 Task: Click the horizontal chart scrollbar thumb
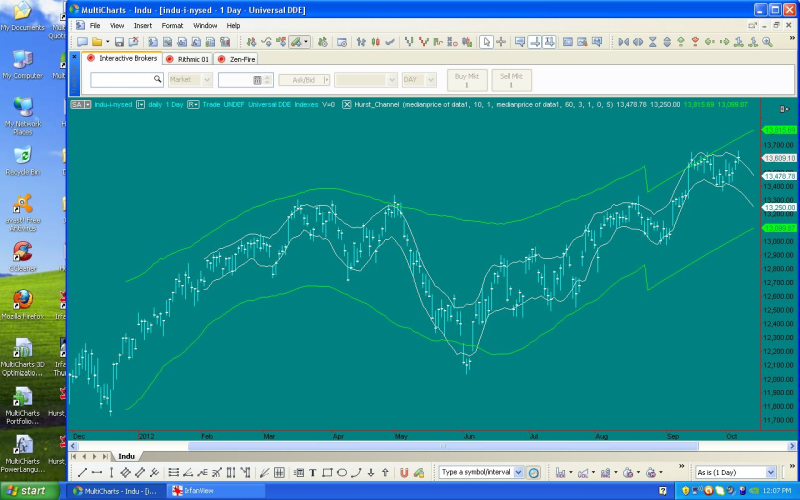click(443, 446)
